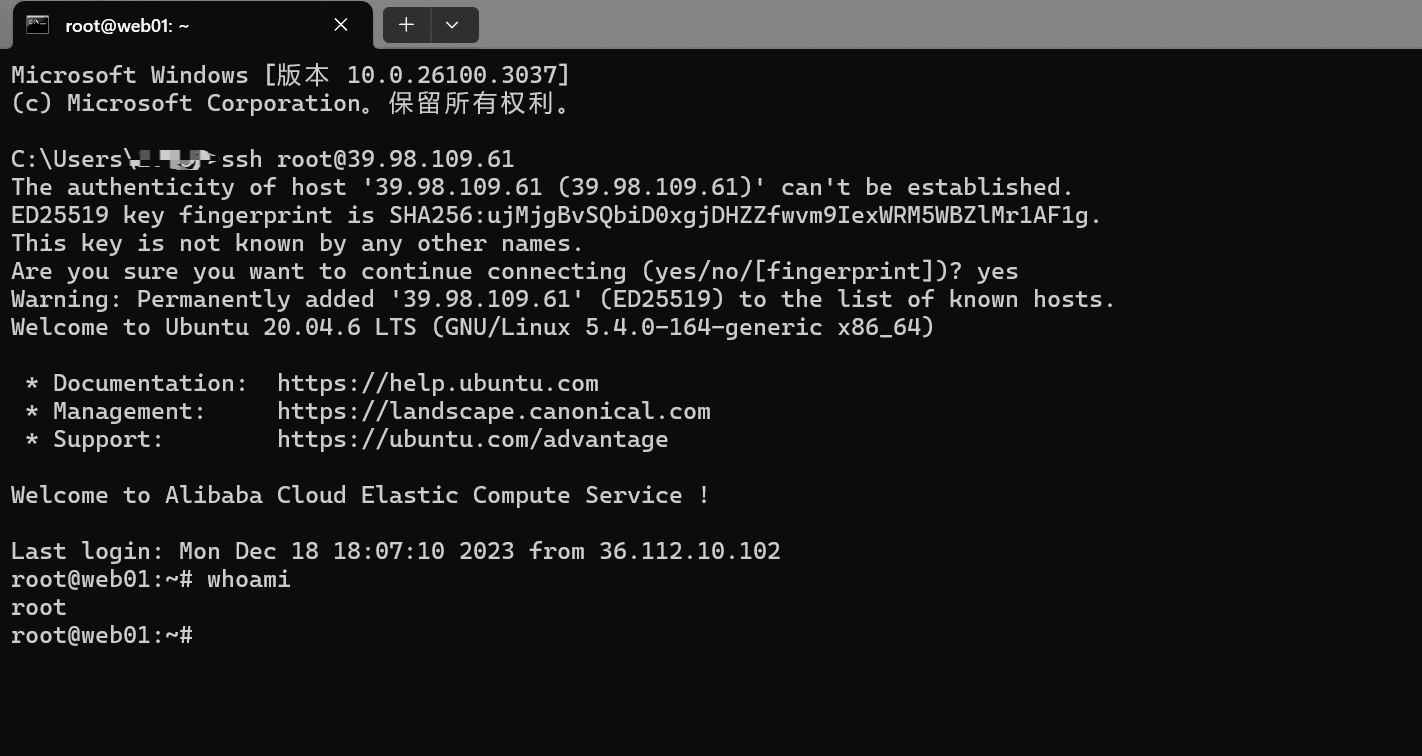This screenshot has height=756, width=1422.
Task: Select the root@web01: ~ tab title
Action: pyautogui.click(x=127, y=26)
